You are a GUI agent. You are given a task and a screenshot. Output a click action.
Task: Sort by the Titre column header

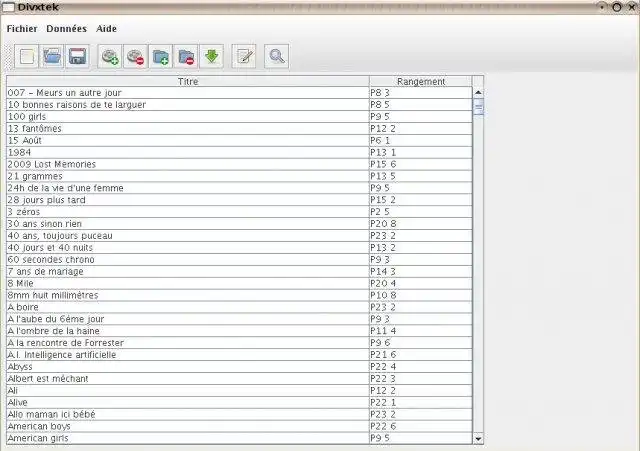click(188, 81)
